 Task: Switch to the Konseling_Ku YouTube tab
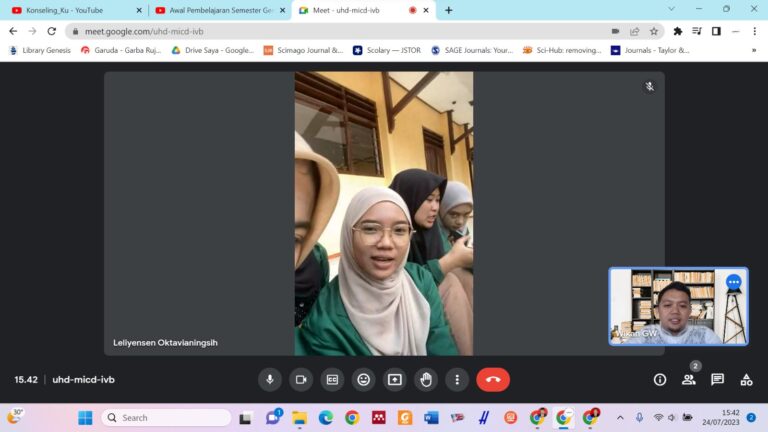70,10
